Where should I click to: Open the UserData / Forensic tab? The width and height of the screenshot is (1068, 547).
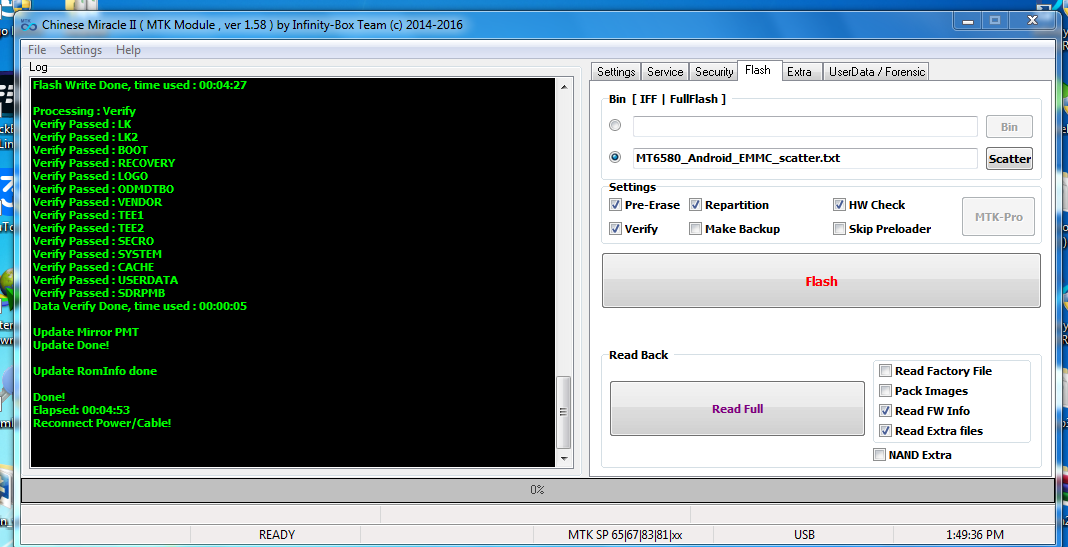click(x=877, y=72)
